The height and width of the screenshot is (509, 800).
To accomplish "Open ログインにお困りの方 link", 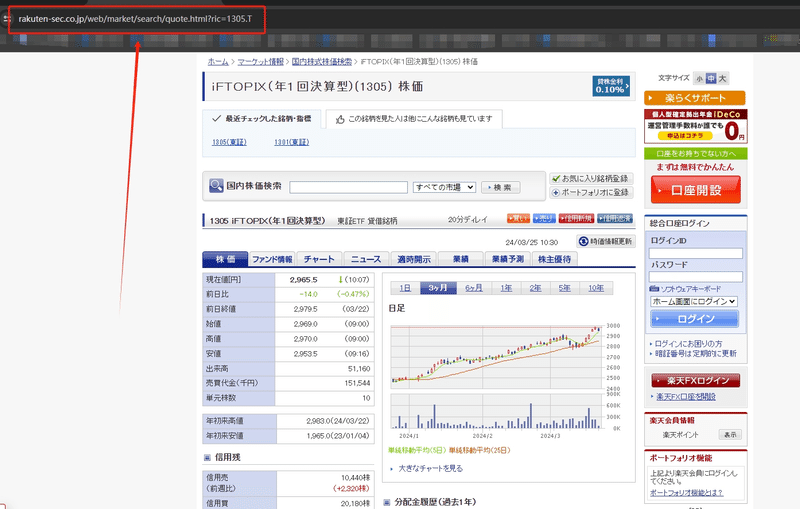I will click(x=688, y=344).
